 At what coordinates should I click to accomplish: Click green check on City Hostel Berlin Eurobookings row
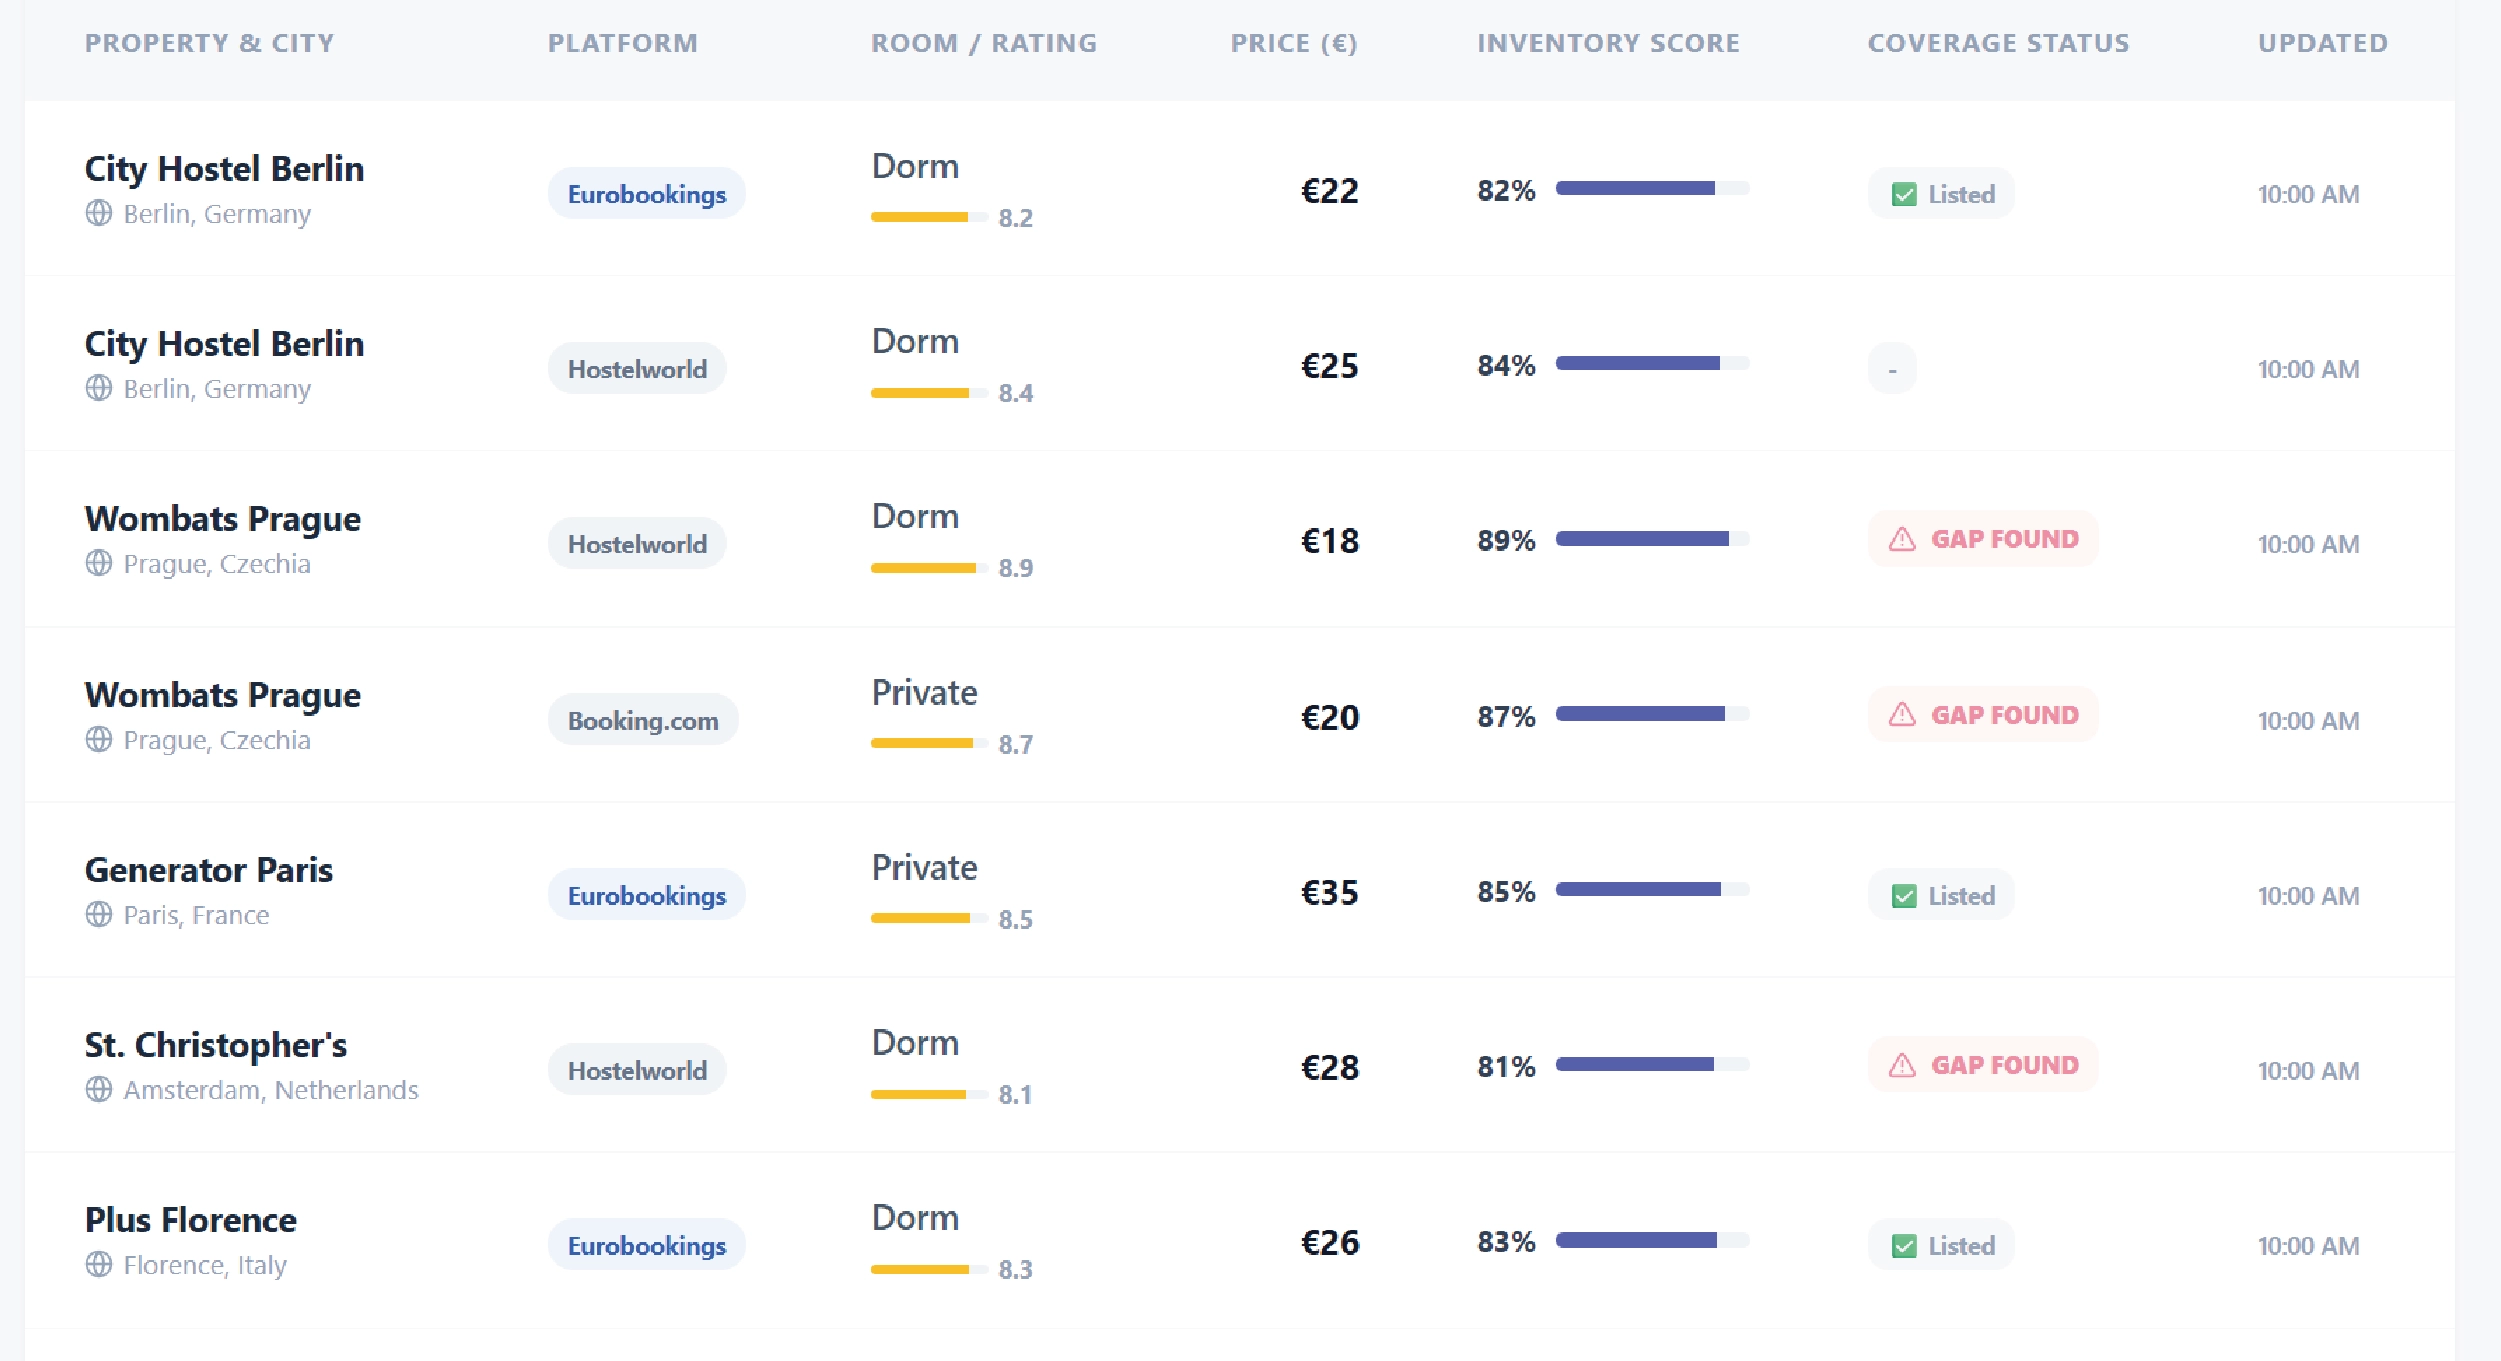(1904, 194)
